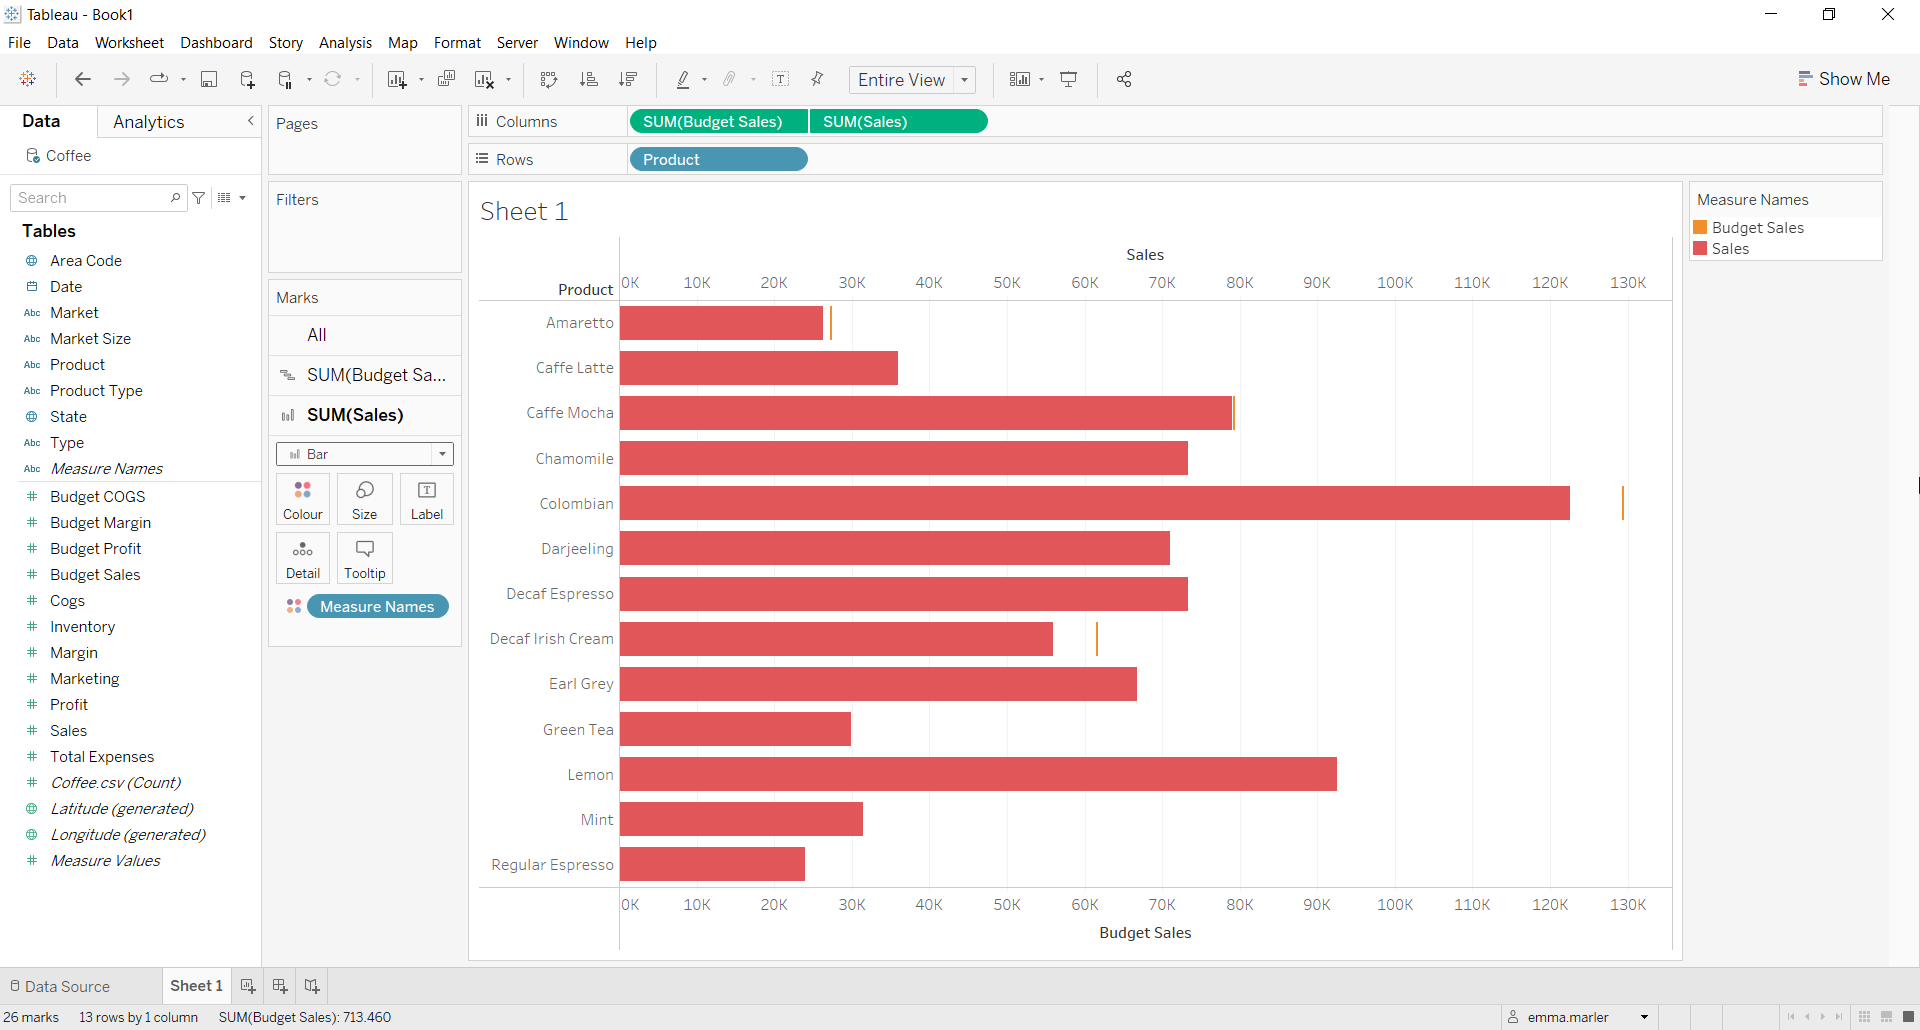Click the Swap Rows and Columns icon

pos(549,79)
